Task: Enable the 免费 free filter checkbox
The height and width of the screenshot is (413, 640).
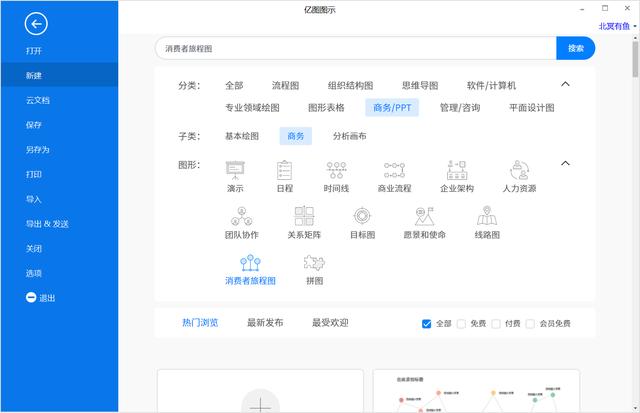Action: tap(461, 324)
